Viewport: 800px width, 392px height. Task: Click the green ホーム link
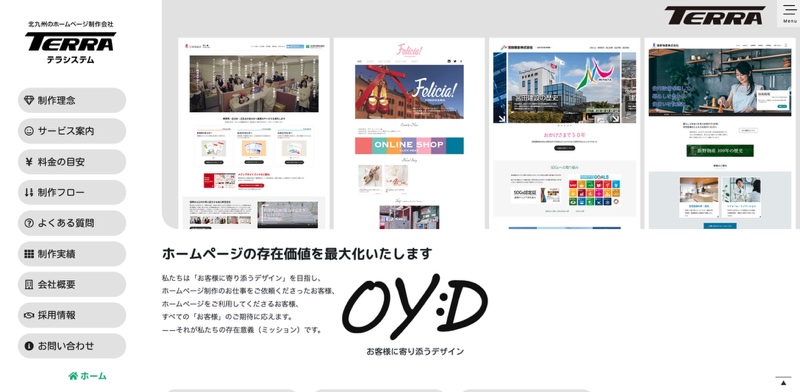pos(88,376)
